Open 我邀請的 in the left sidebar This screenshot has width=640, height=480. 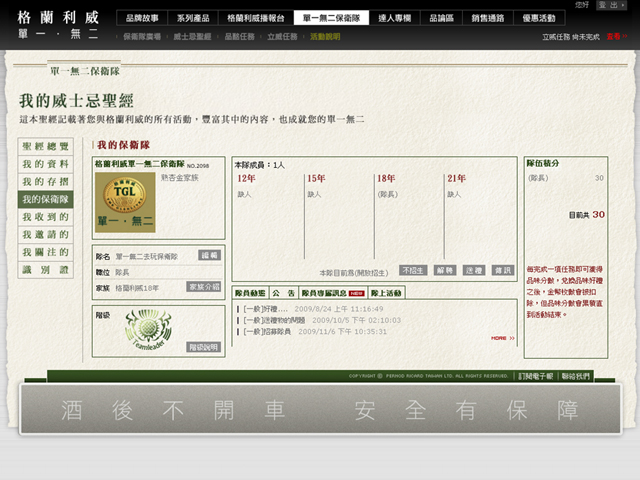[45, 234]
